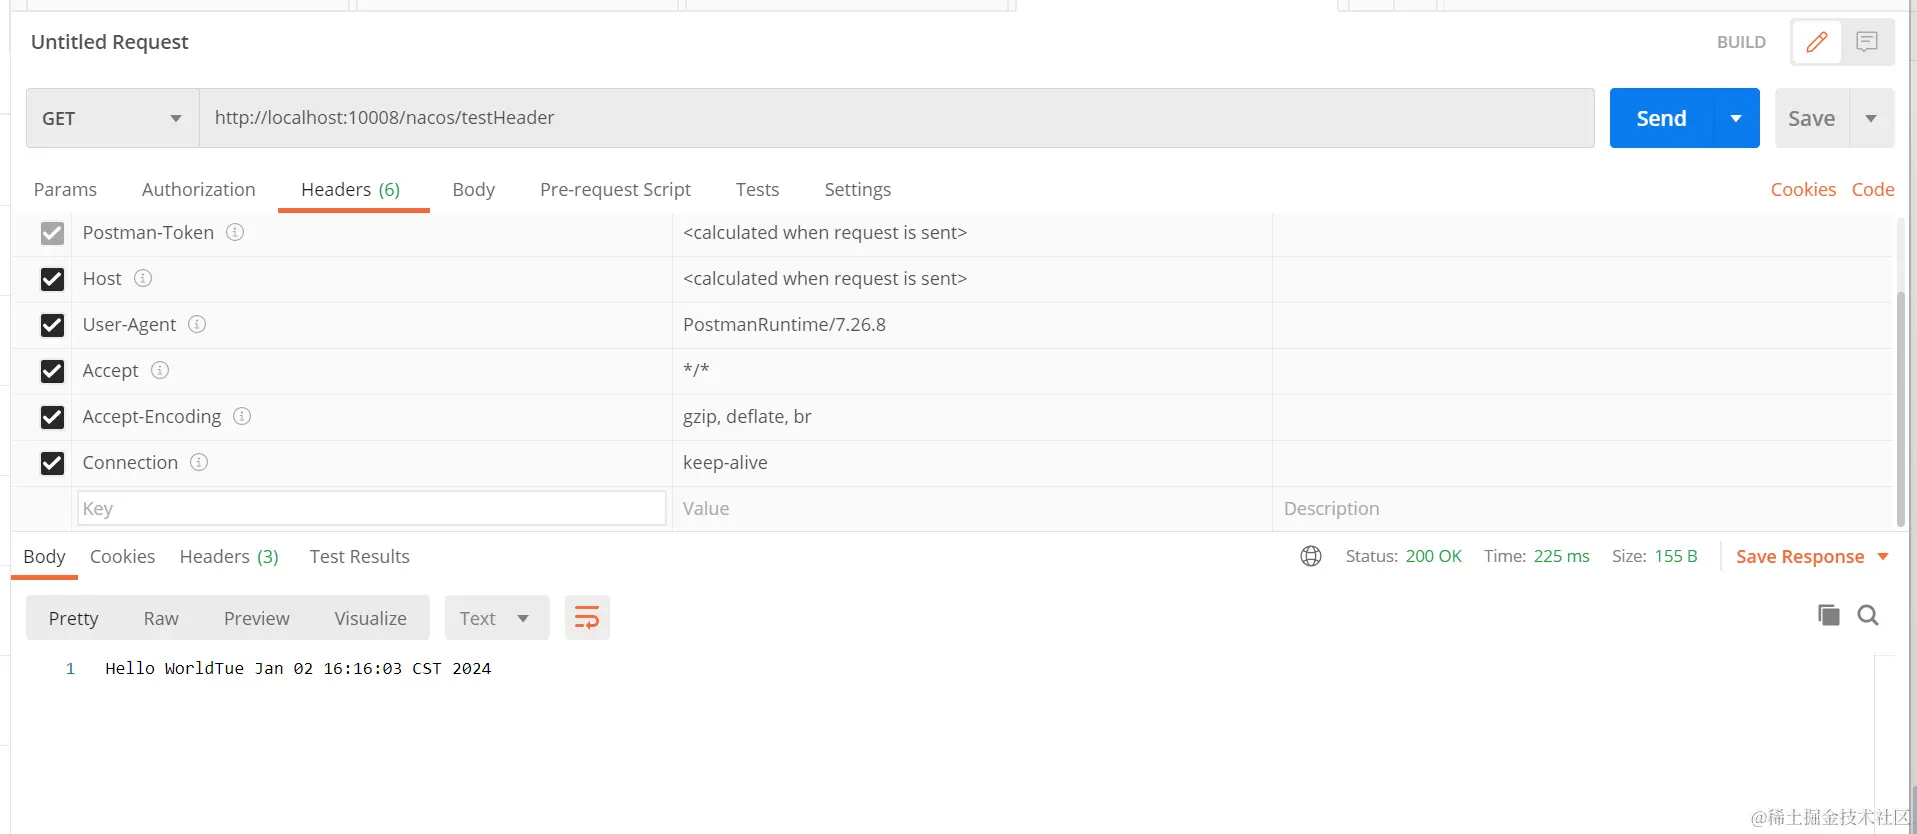Screen dimensions: 1917x834
Task: Uncheck the Host header checkbox
Action: tap(52, 279)
